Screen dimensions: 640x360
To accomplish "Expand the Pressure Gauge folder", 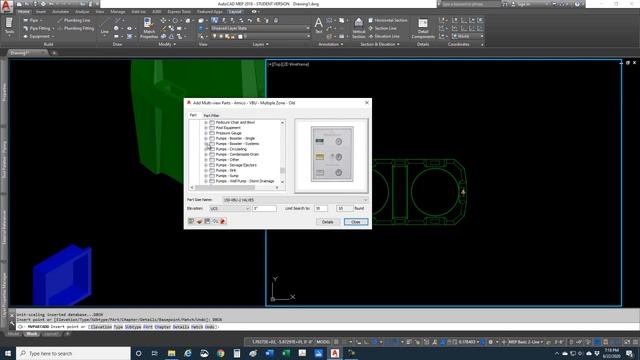I will [206, 133].
